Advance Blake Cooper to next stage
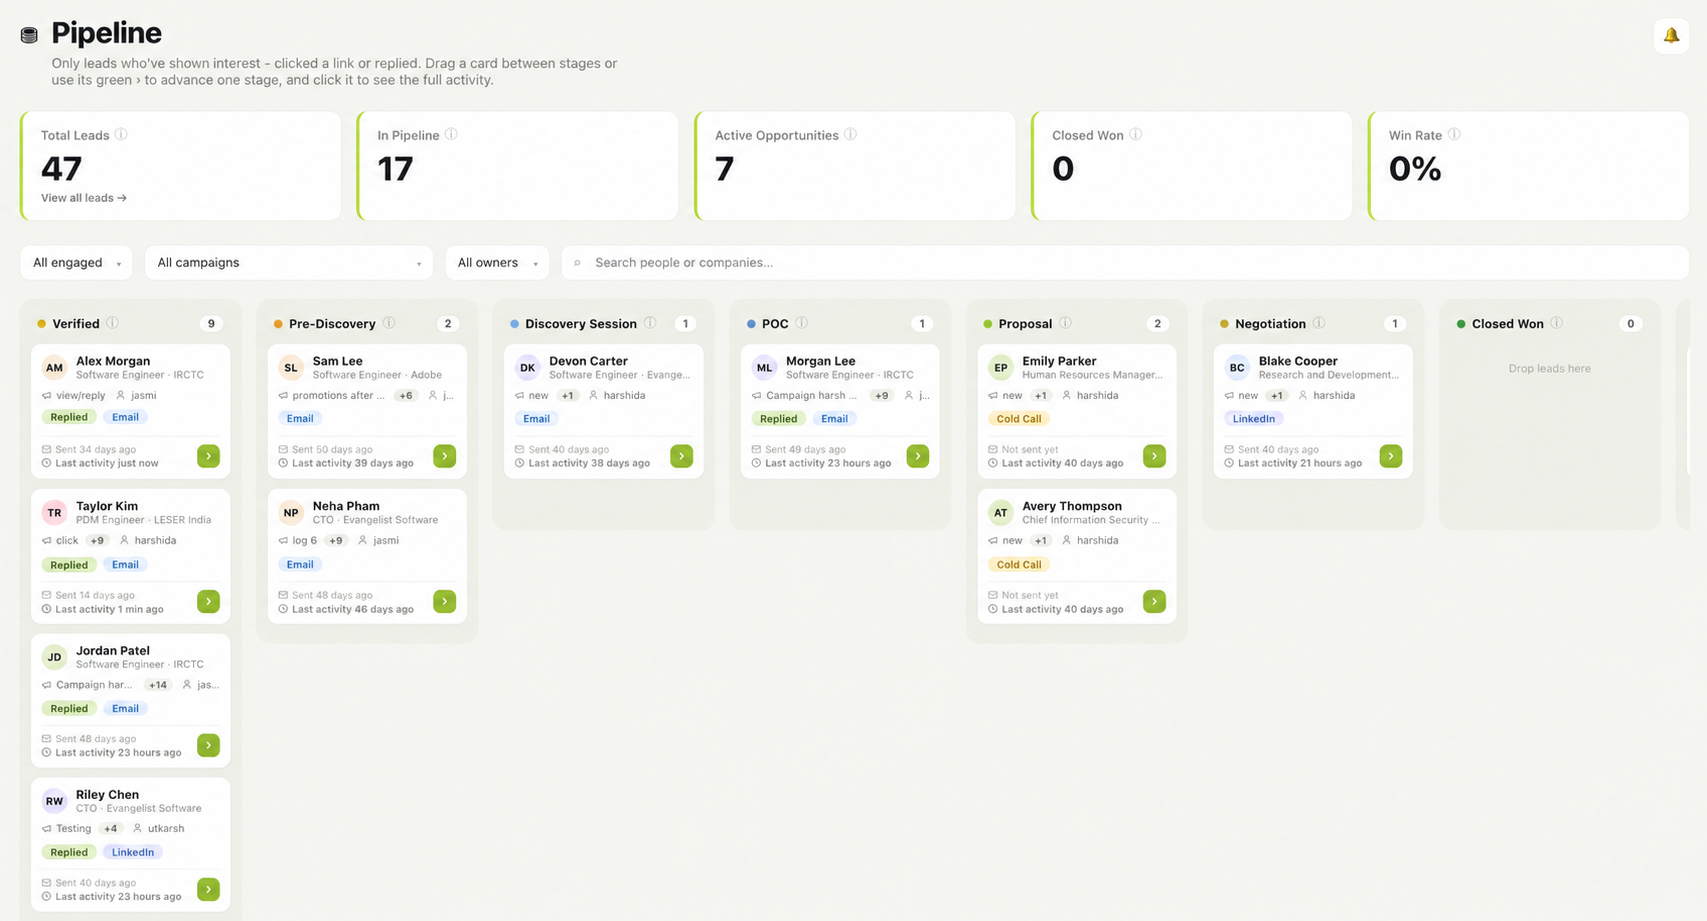 (1390, 456)
